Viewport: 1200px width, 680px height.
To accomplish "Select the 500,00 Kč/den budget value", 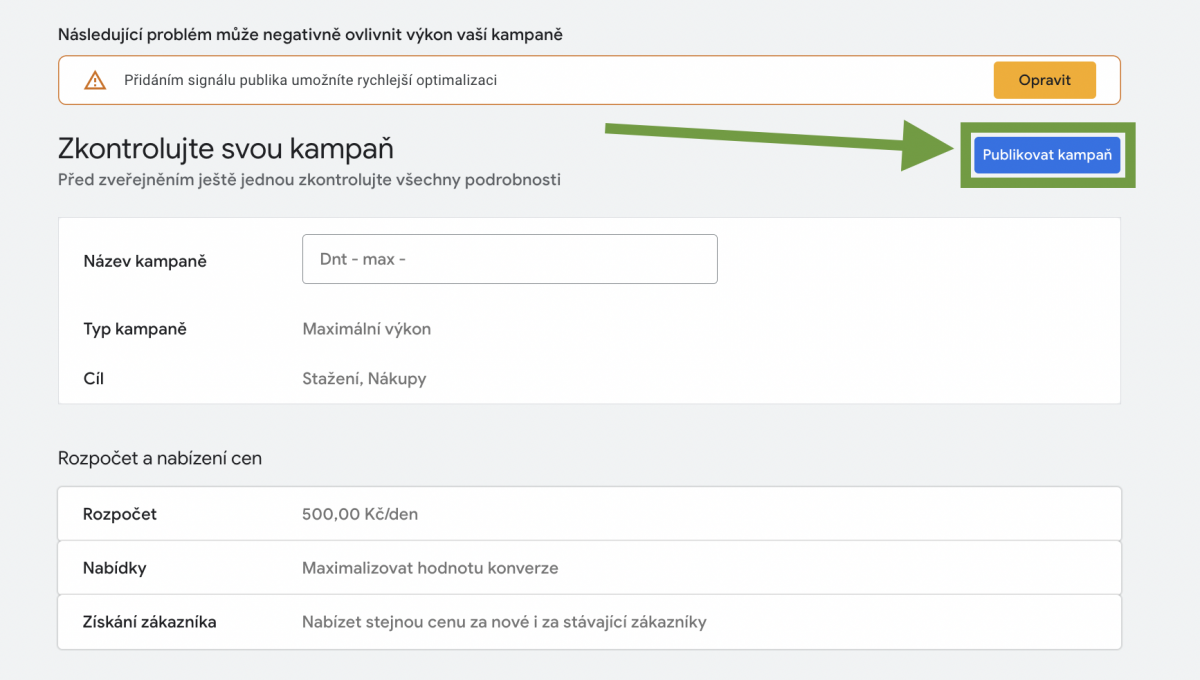I will click(360, 514).
